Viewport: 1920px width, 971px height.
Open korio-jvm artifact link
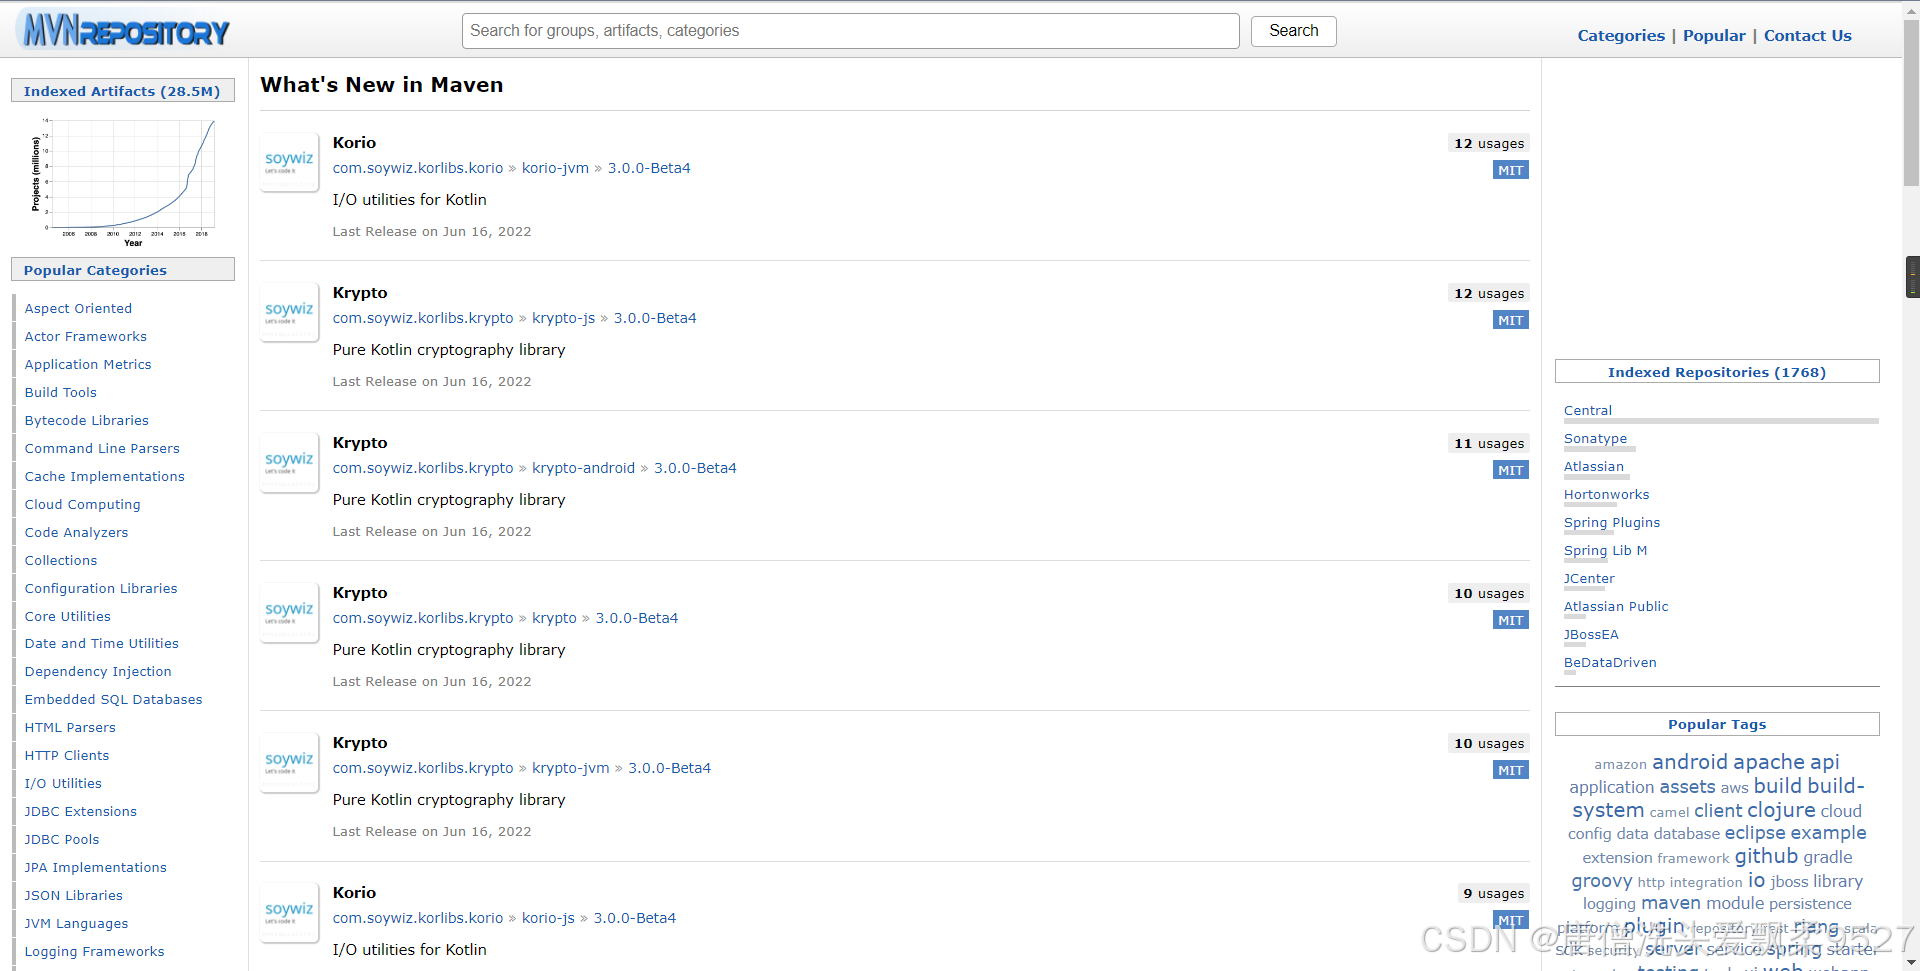(x=555, y=168)
